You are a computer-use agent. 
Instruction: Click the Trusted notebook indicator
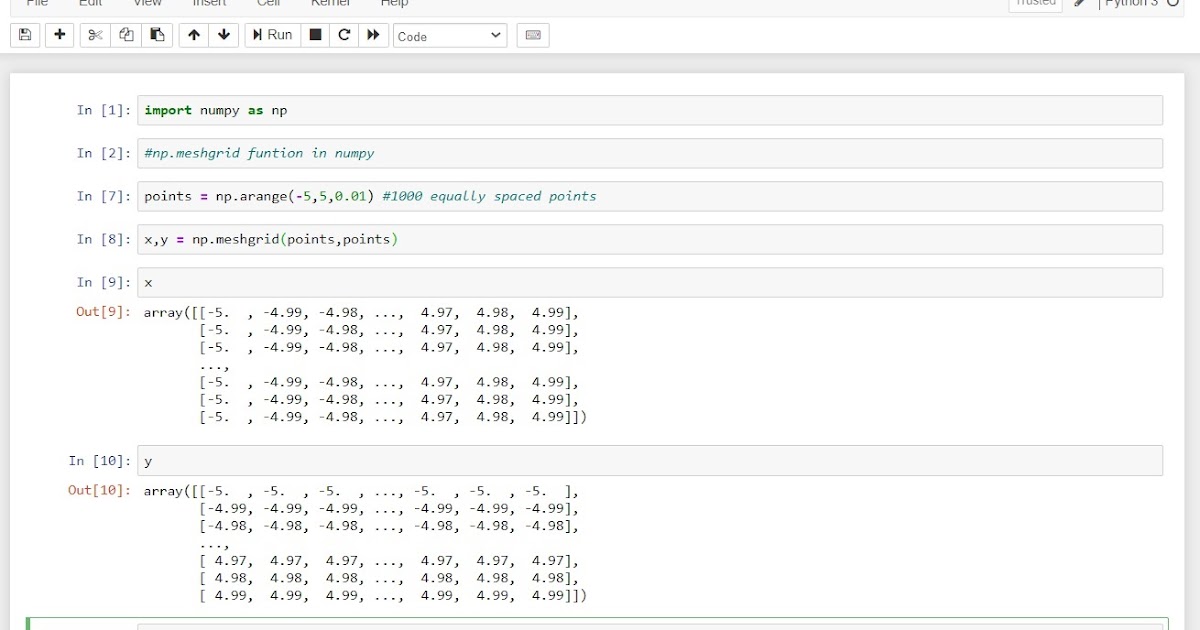(1035, 3)
